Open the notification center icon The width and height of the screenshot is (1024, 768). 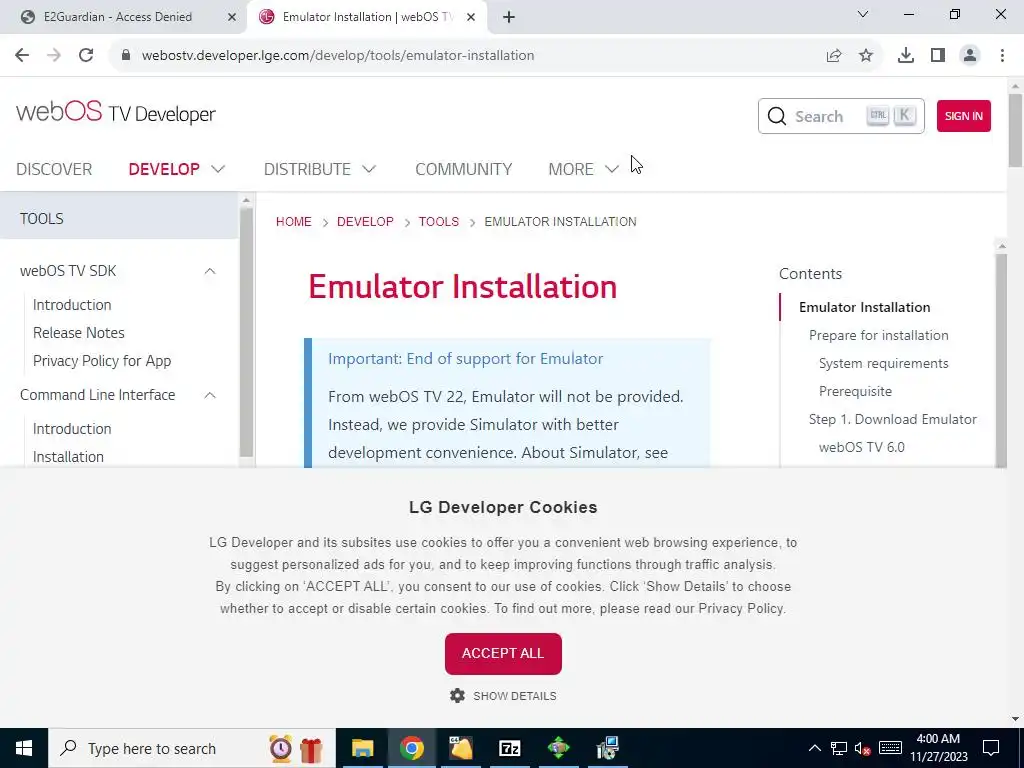tap(991, 748)
